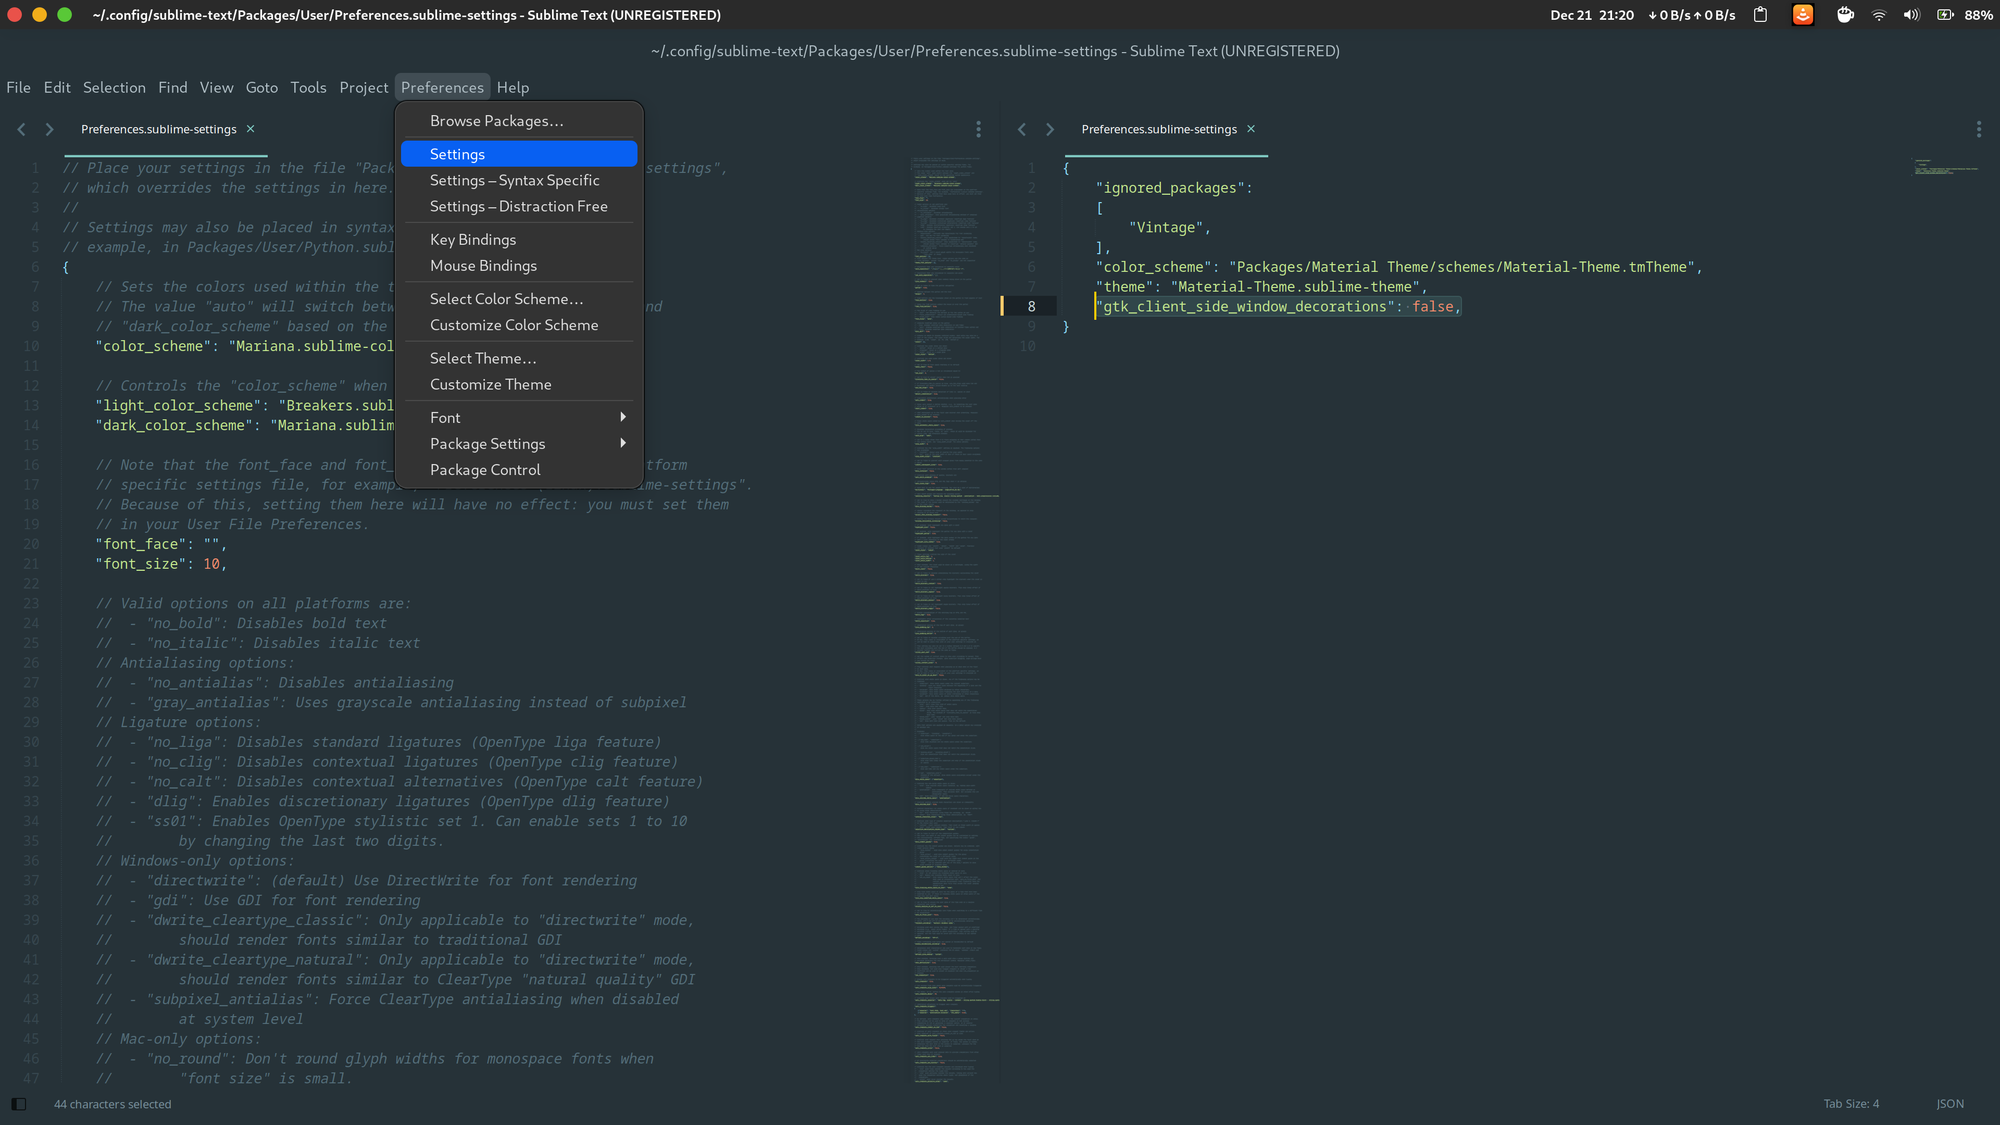
Task: Click the "Vintage" string in right pane
Action: click(x=1166, y=227)
